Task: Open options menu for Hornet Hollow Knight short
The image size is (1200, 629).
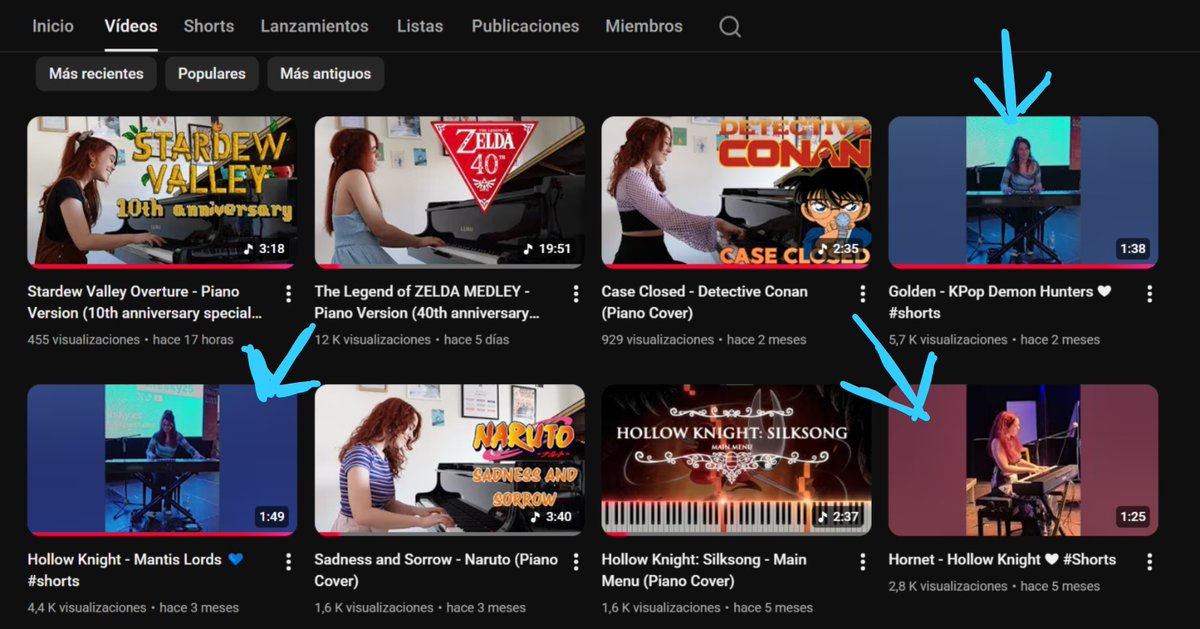Action: [x=1150, y=561]
